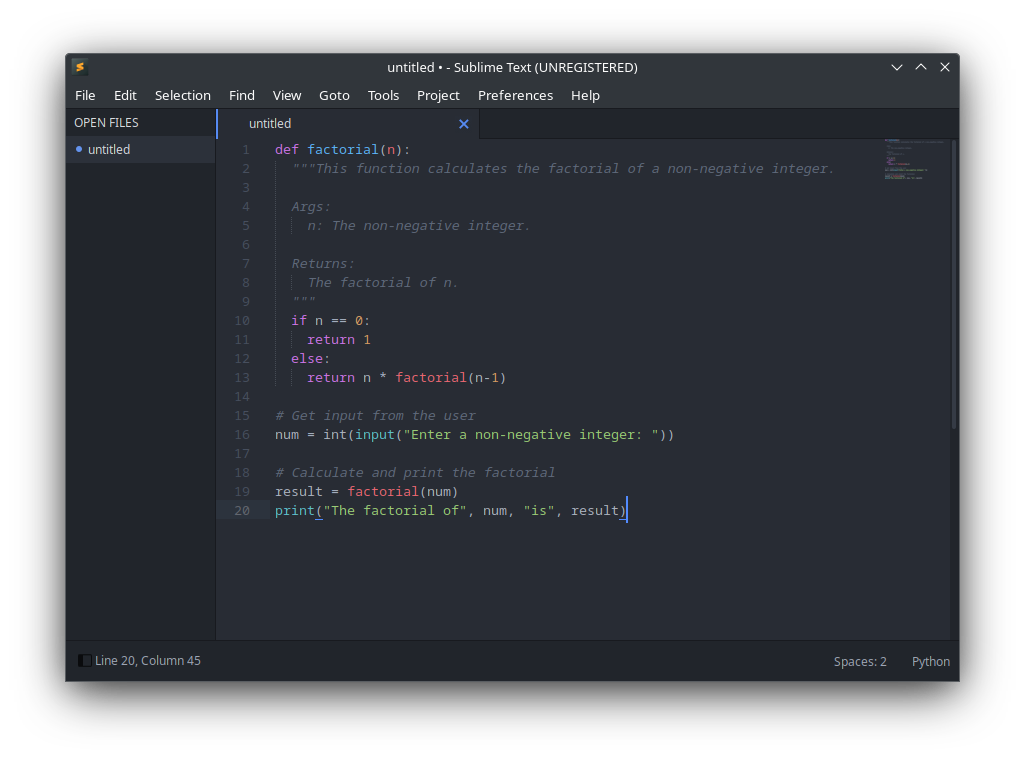Click the square panel icon in the status bar
The height and width of the screenshot is (759, 1025).
click(84, 660)
